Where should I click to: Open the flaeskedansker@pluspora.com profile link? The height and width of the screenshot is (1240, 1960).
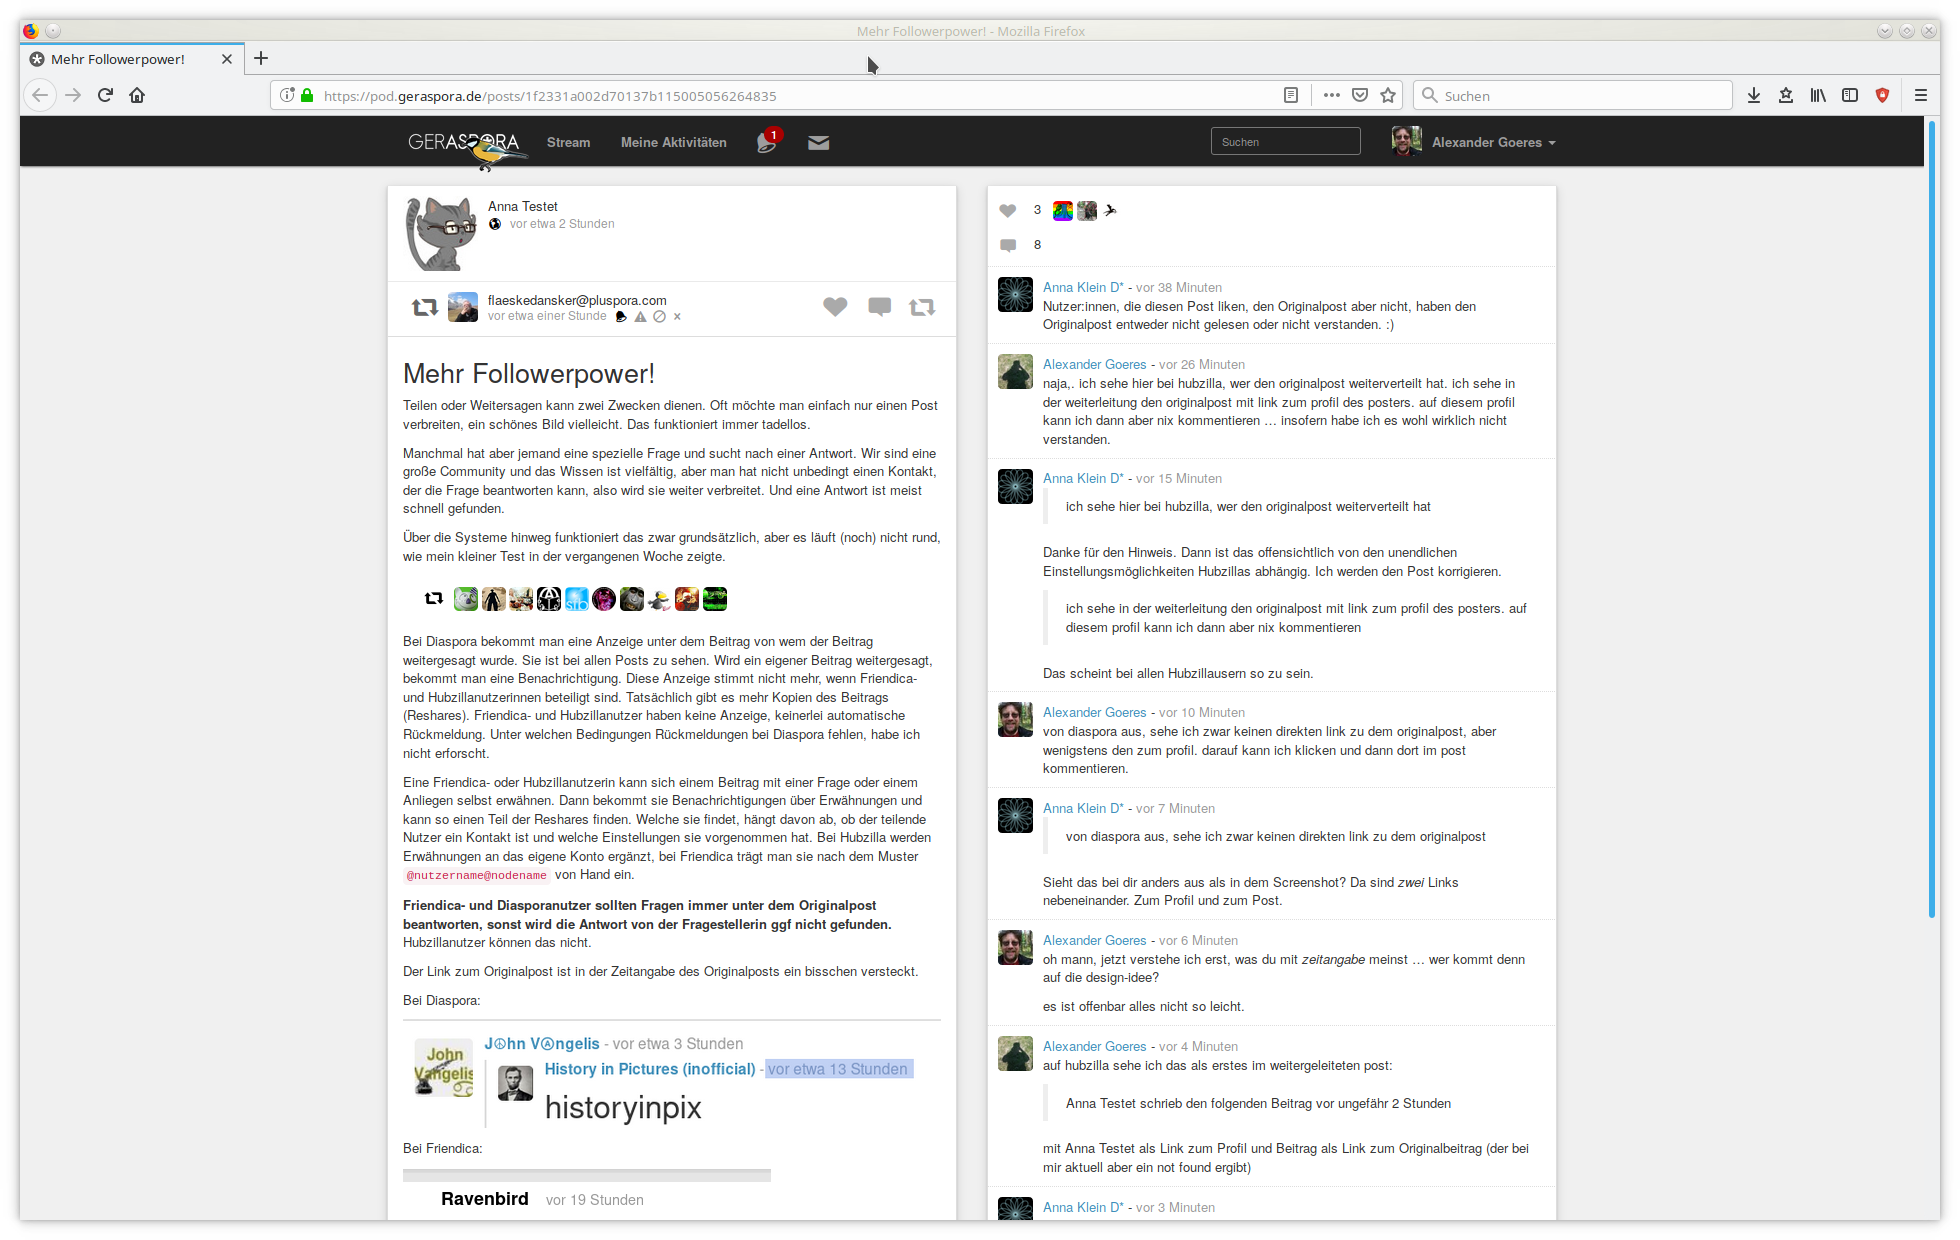coord(577,300)
